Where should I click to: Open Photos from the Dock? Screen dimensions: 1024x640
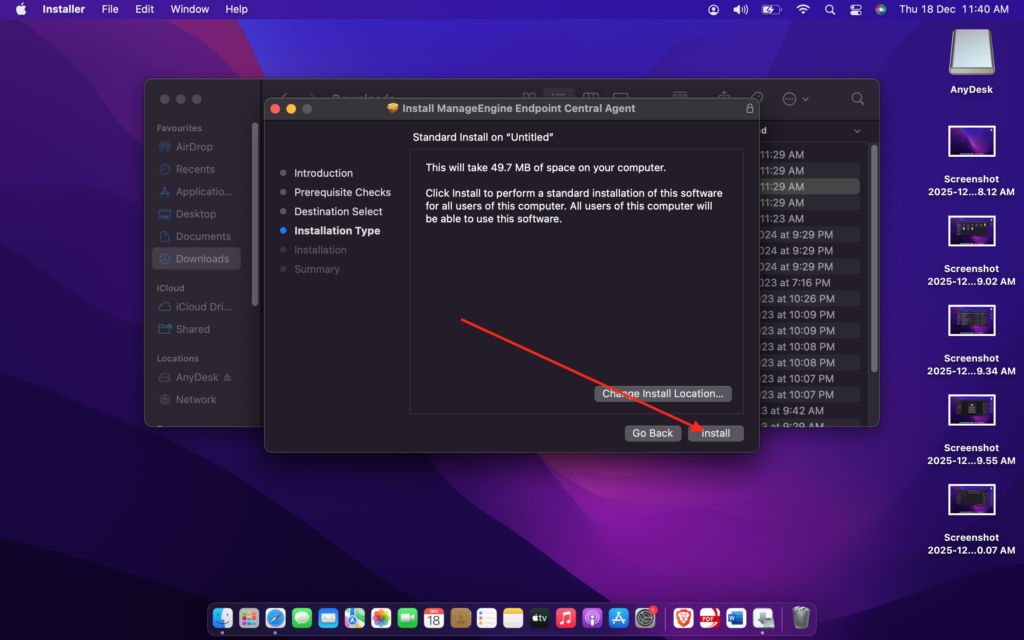(381, 618)
